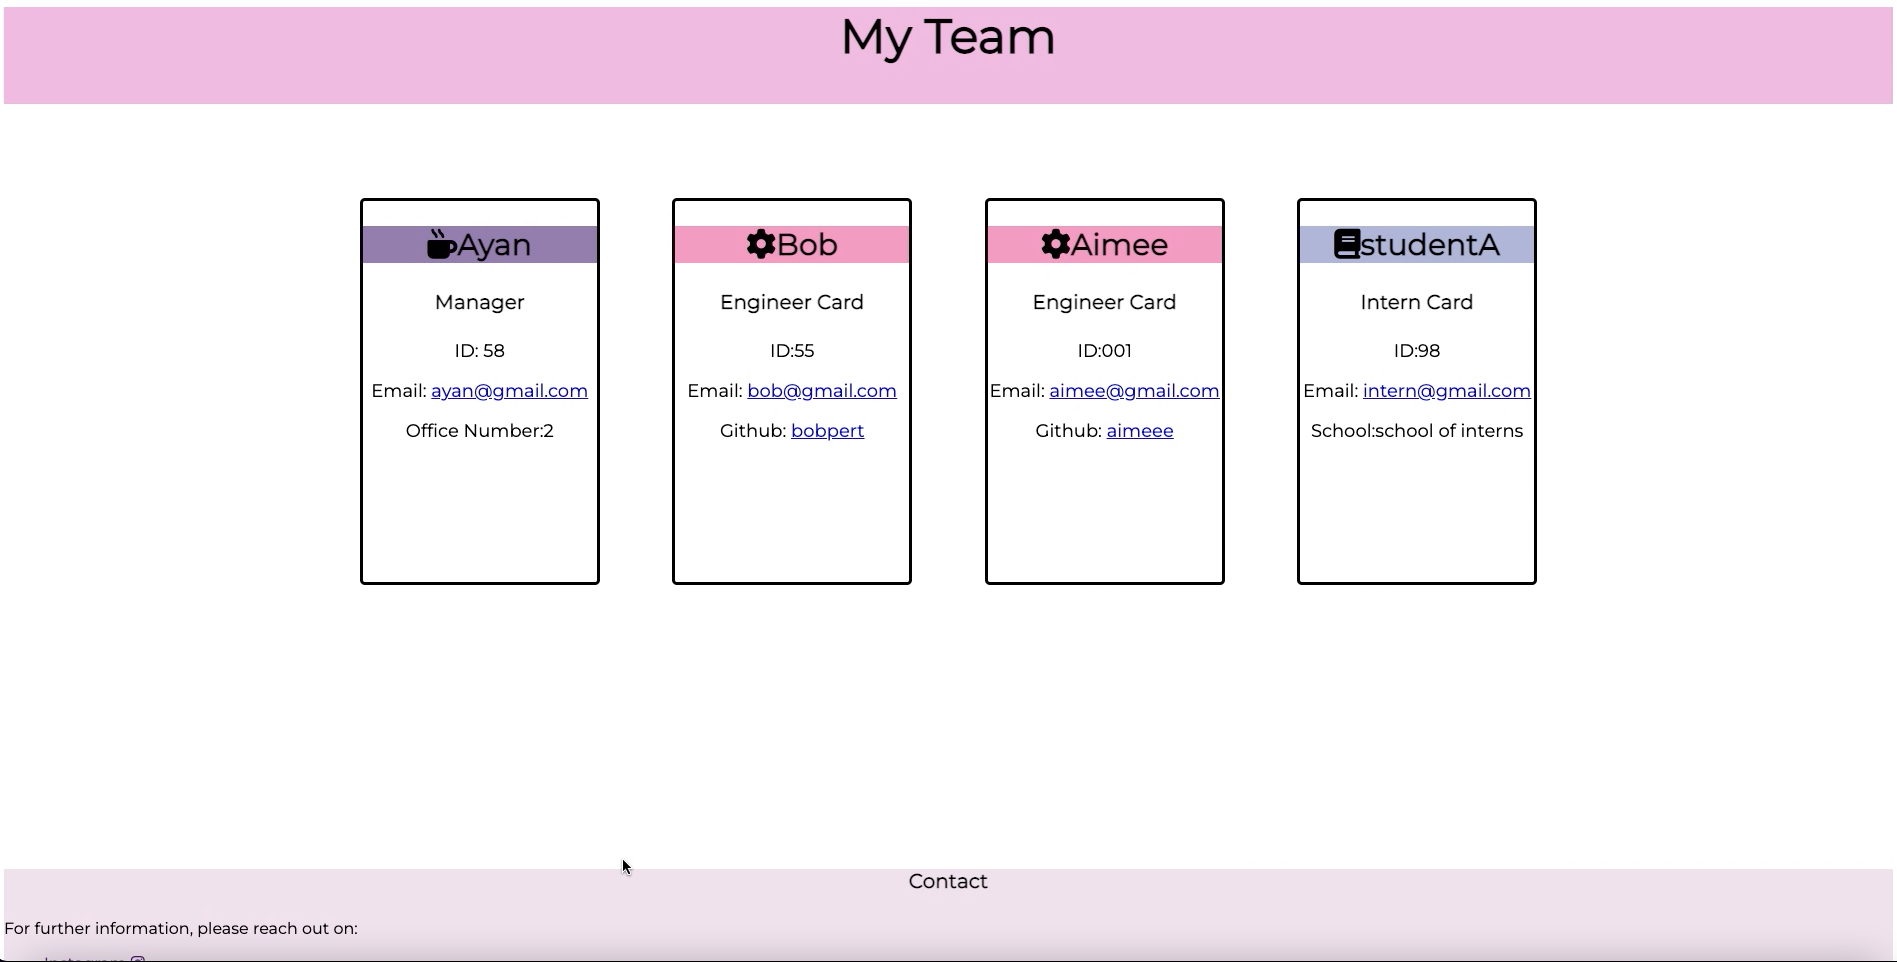Viewport: 1897px width, 962px height.
Task: Click the My Team page title
Action: point(948,38)
